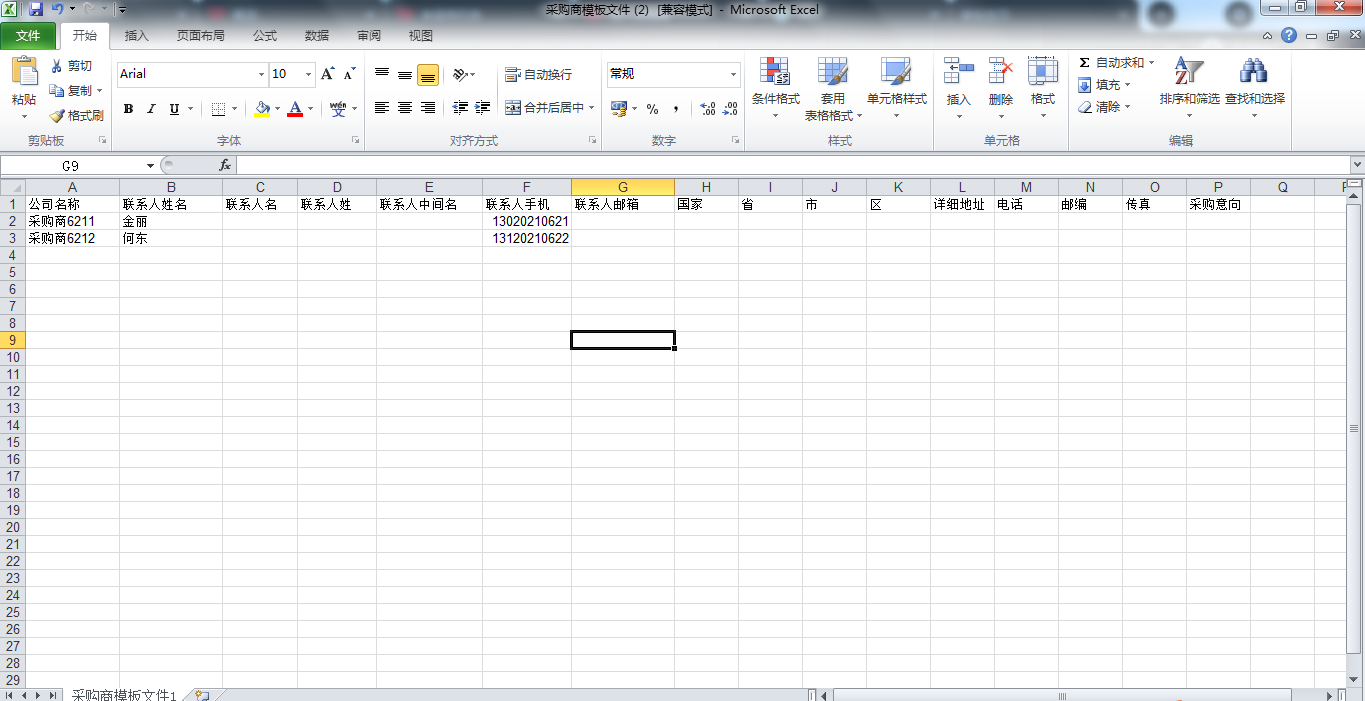Click the Merge and Center icon
This screenshot has height=701, width=1365.
click(x=513, y=108)
